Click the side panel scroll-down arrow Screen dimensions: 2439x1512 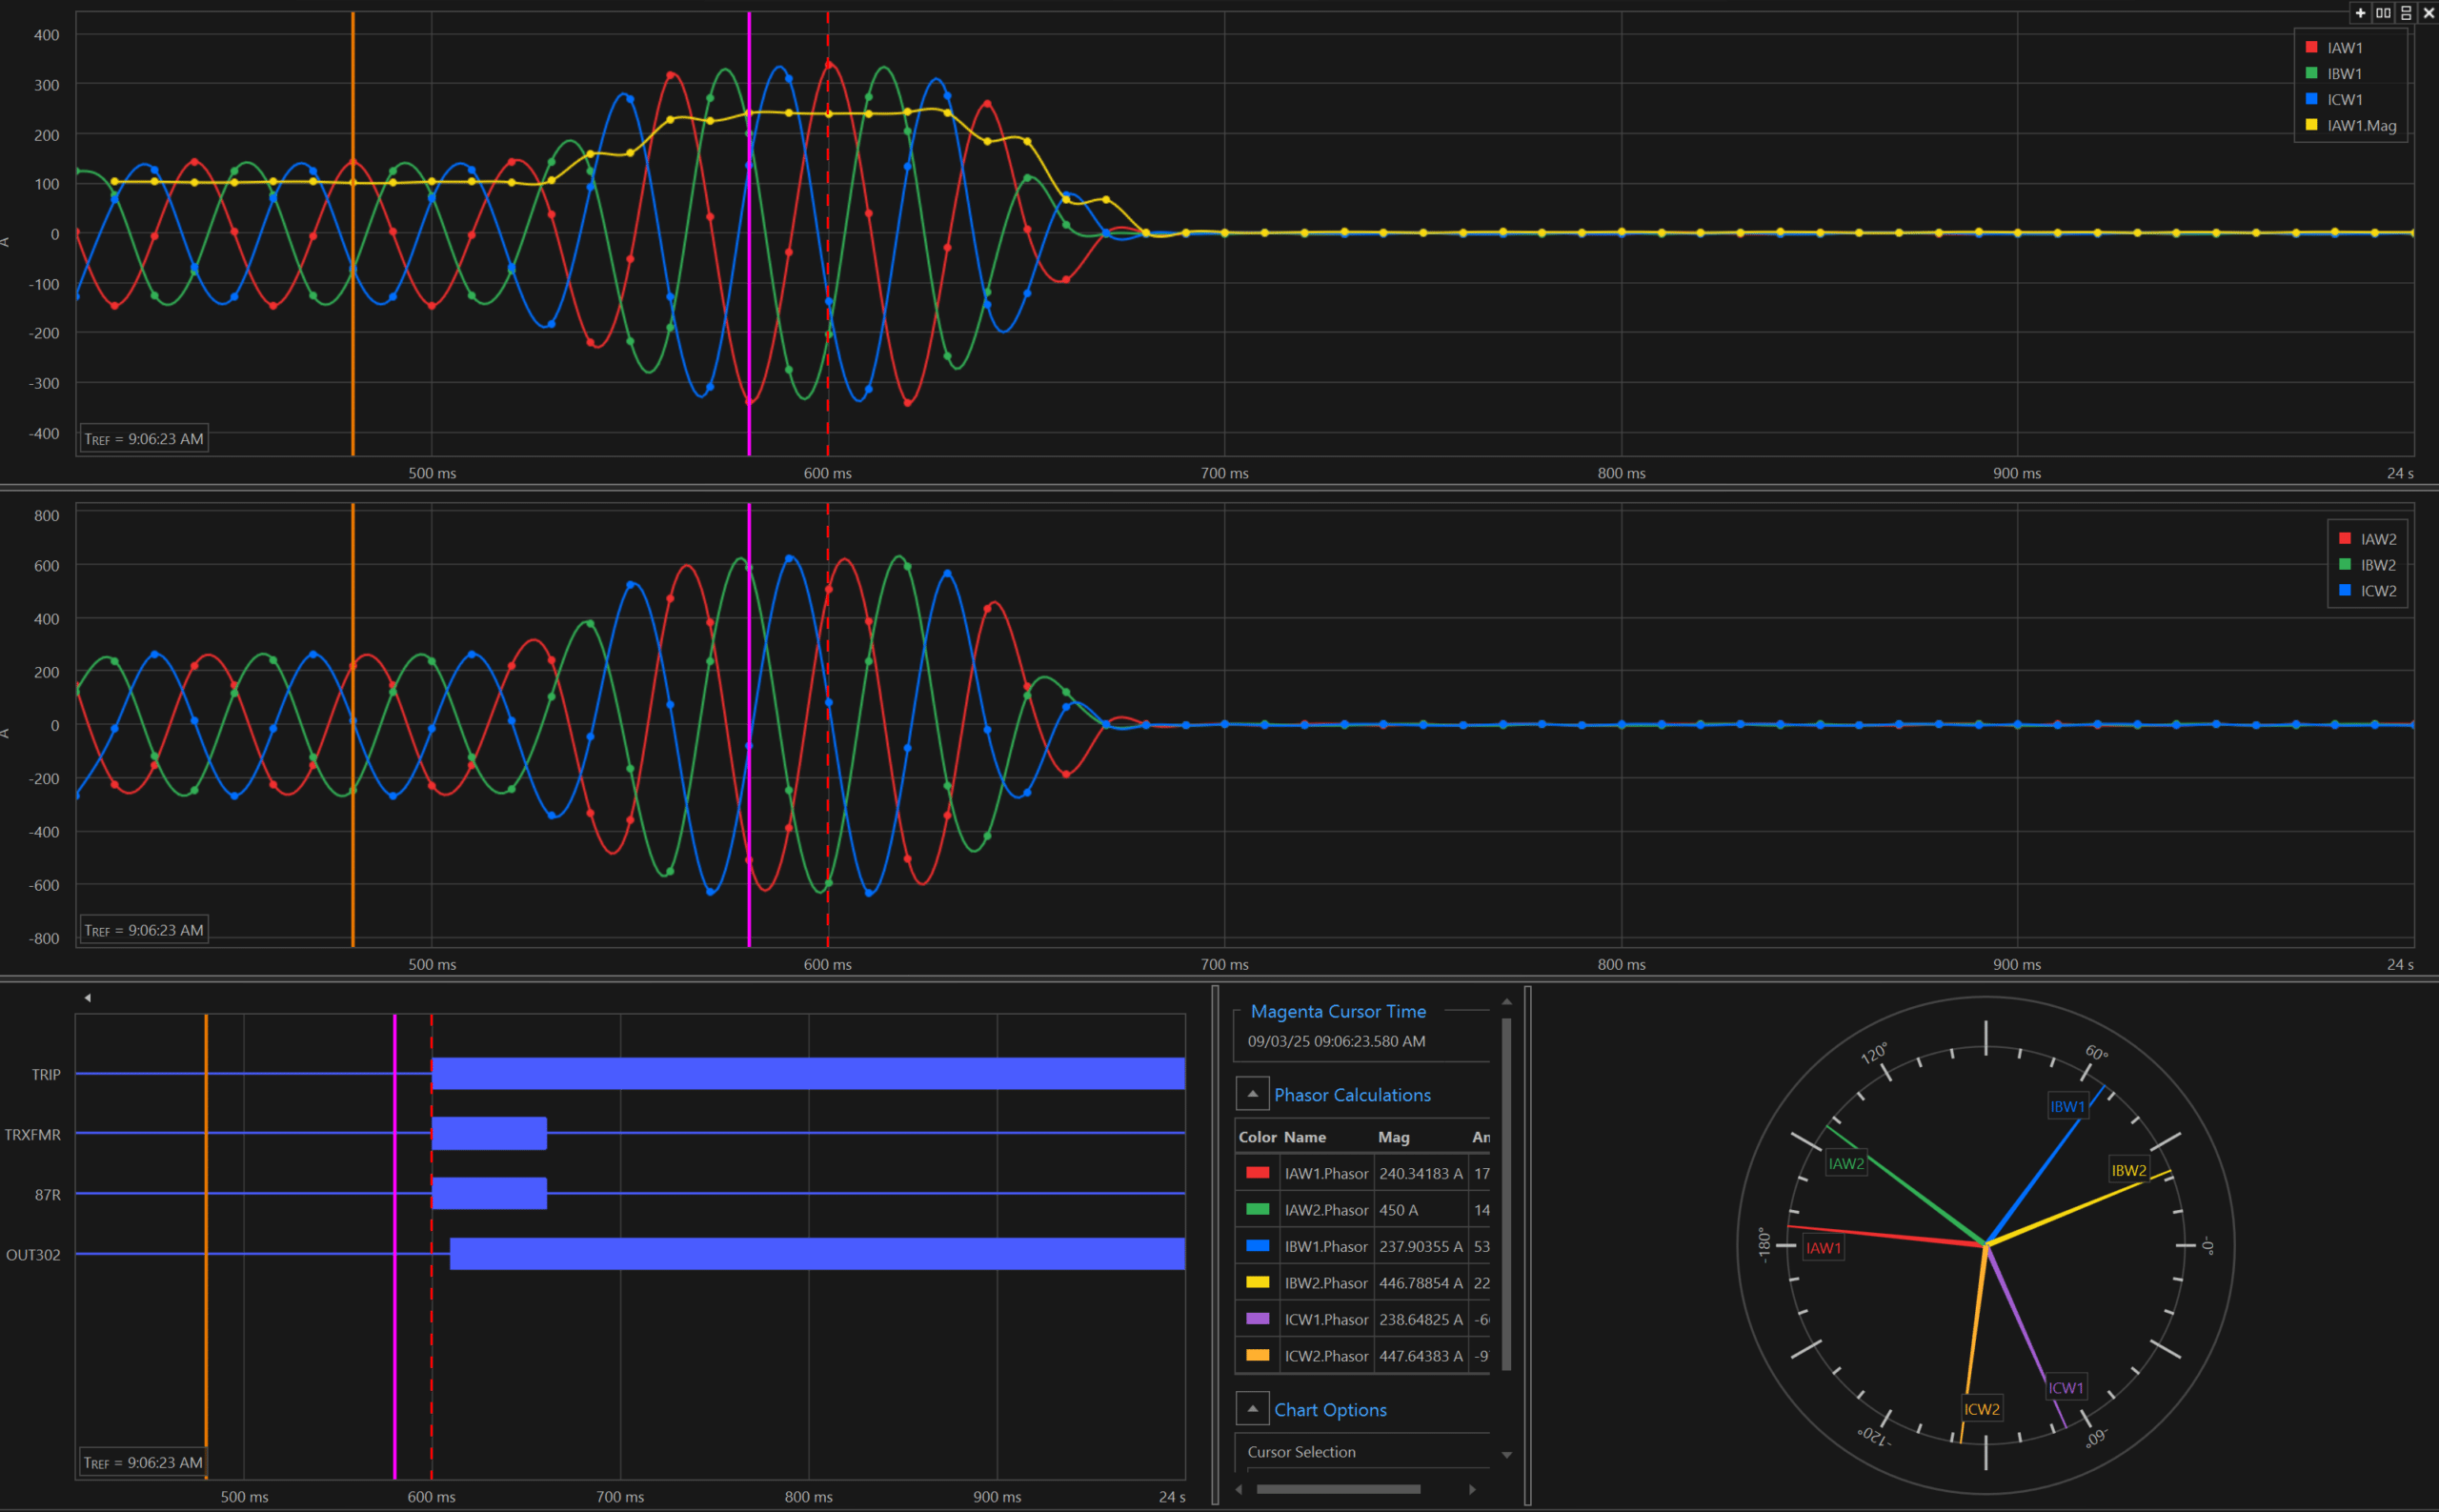pos(1507,1456)
